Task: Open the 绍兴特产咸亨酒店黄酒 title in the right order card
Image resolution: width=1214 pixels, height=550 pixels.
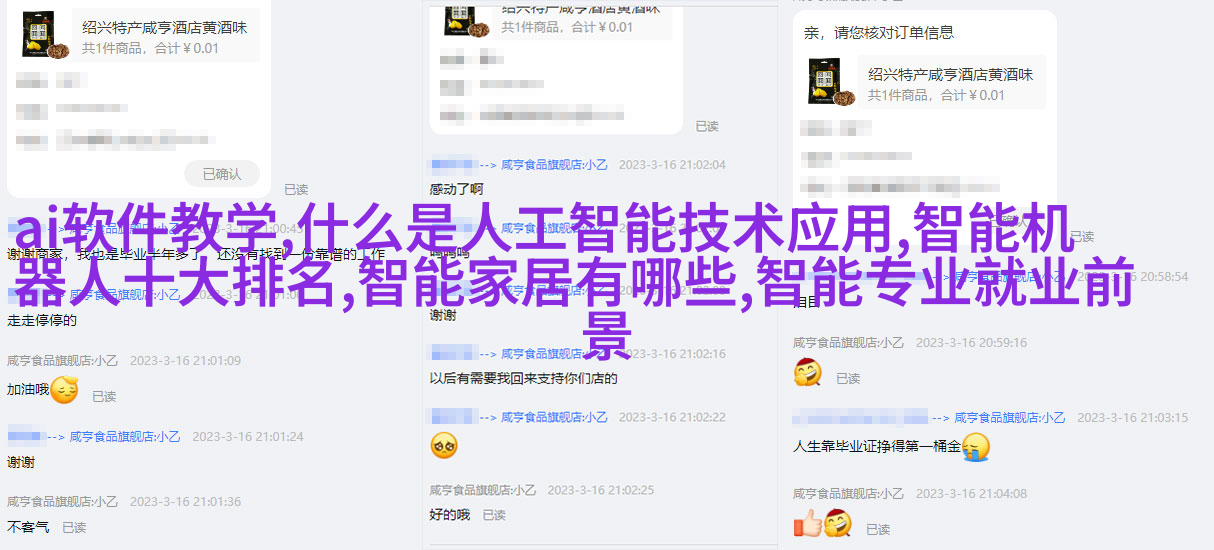Action: [x=951, y=74]
